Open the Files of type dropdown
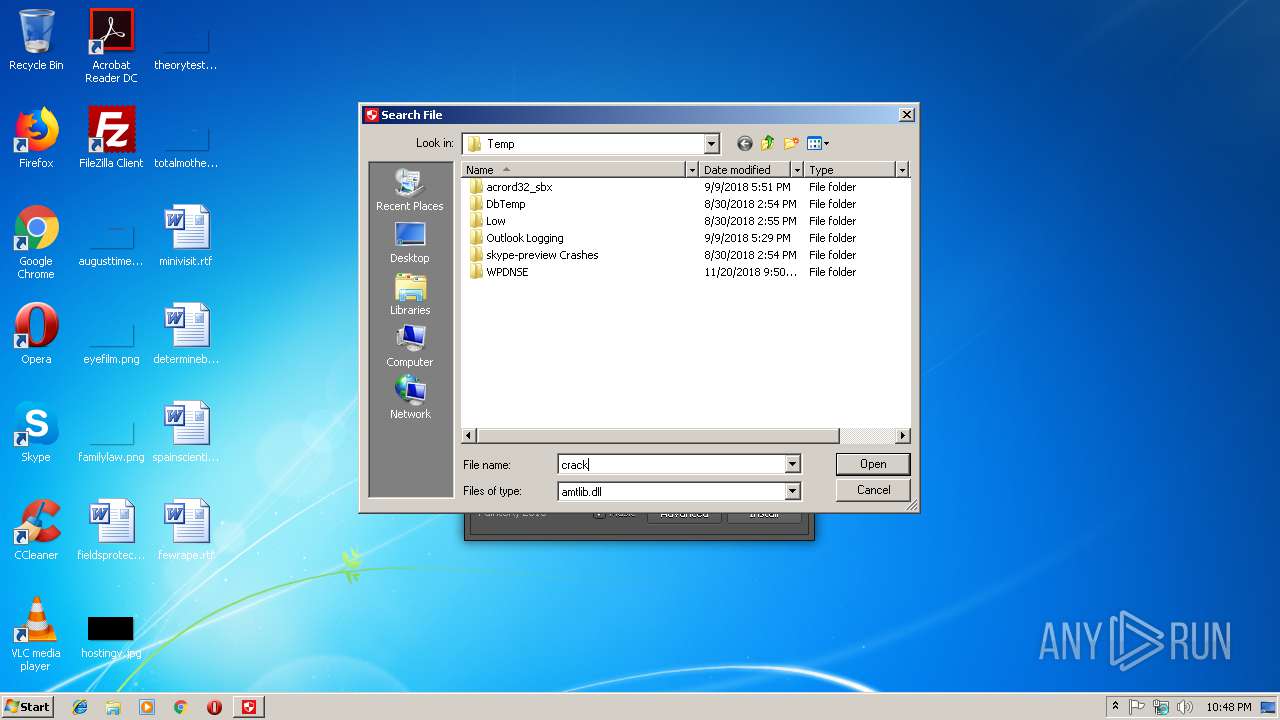The height and width of the screenshot is (720, 1280). [x=792, y=491]
